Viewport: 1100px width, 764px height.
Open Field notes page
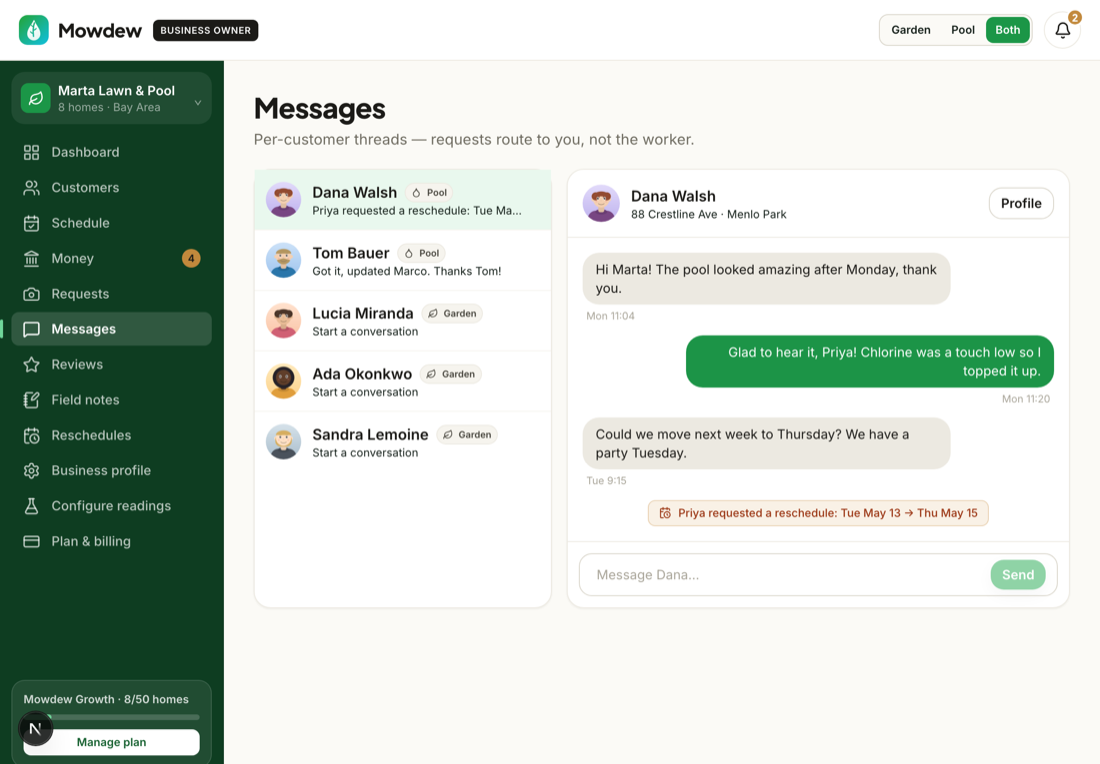point(112,400)
